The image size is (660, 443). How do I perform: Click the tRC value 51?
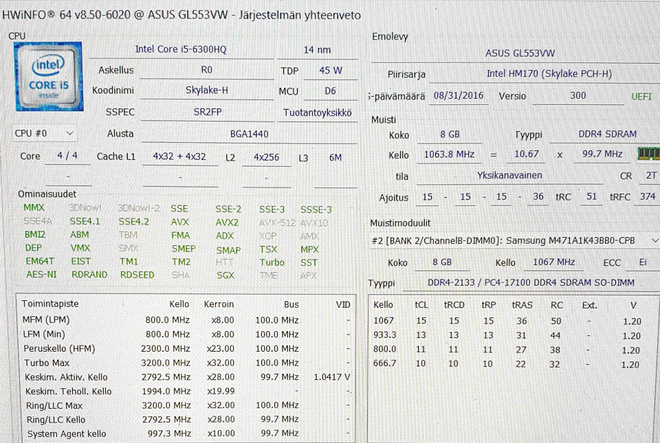coord(591,197)
